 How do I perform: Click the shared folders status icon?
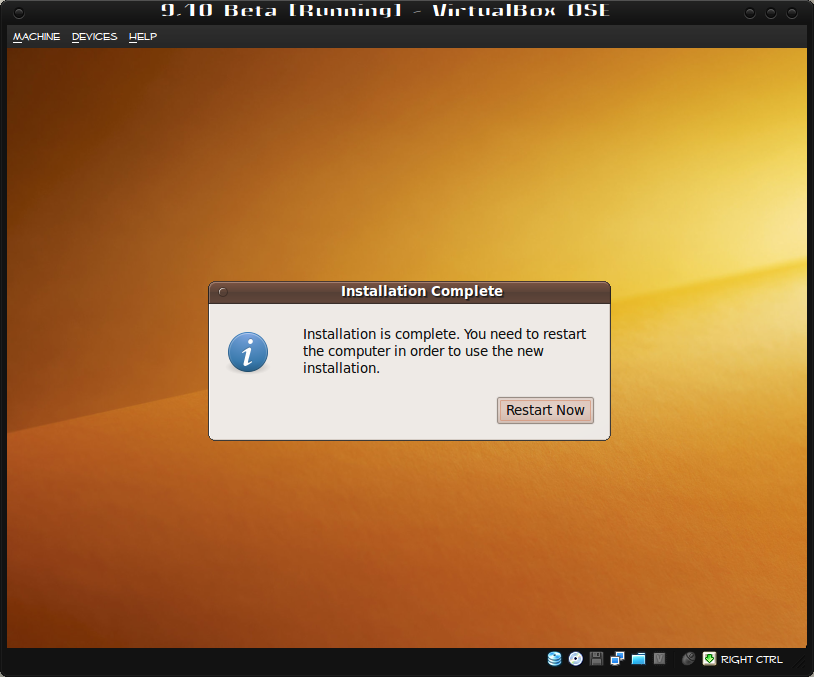pyautogui.click(x=639, y=659)
